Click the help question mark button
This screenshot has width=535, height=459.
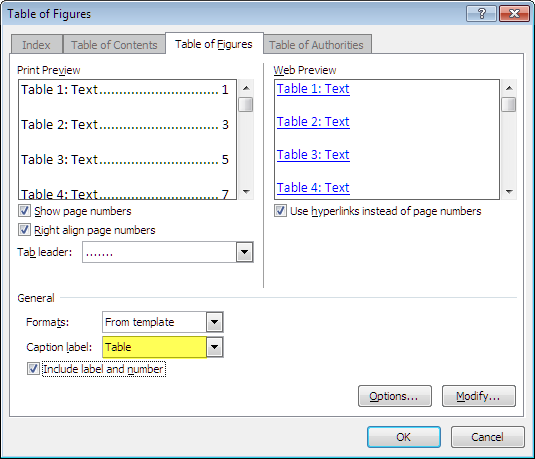pos(481,14)
